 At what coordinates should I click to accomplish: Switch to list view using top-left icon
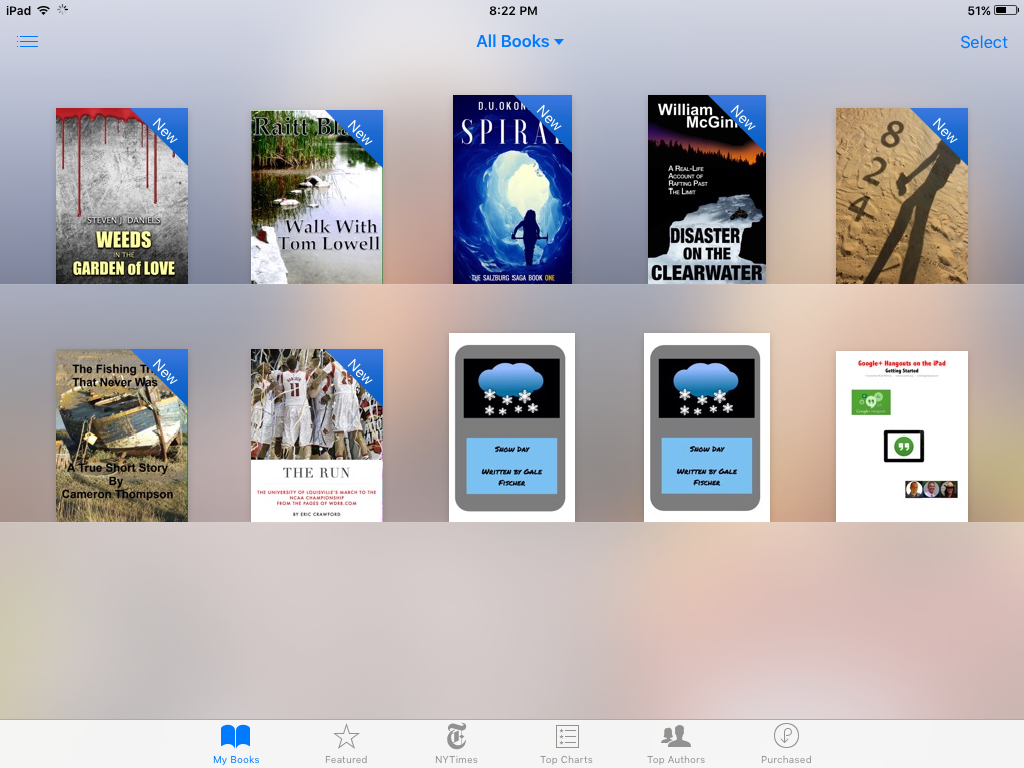(27, 42)
